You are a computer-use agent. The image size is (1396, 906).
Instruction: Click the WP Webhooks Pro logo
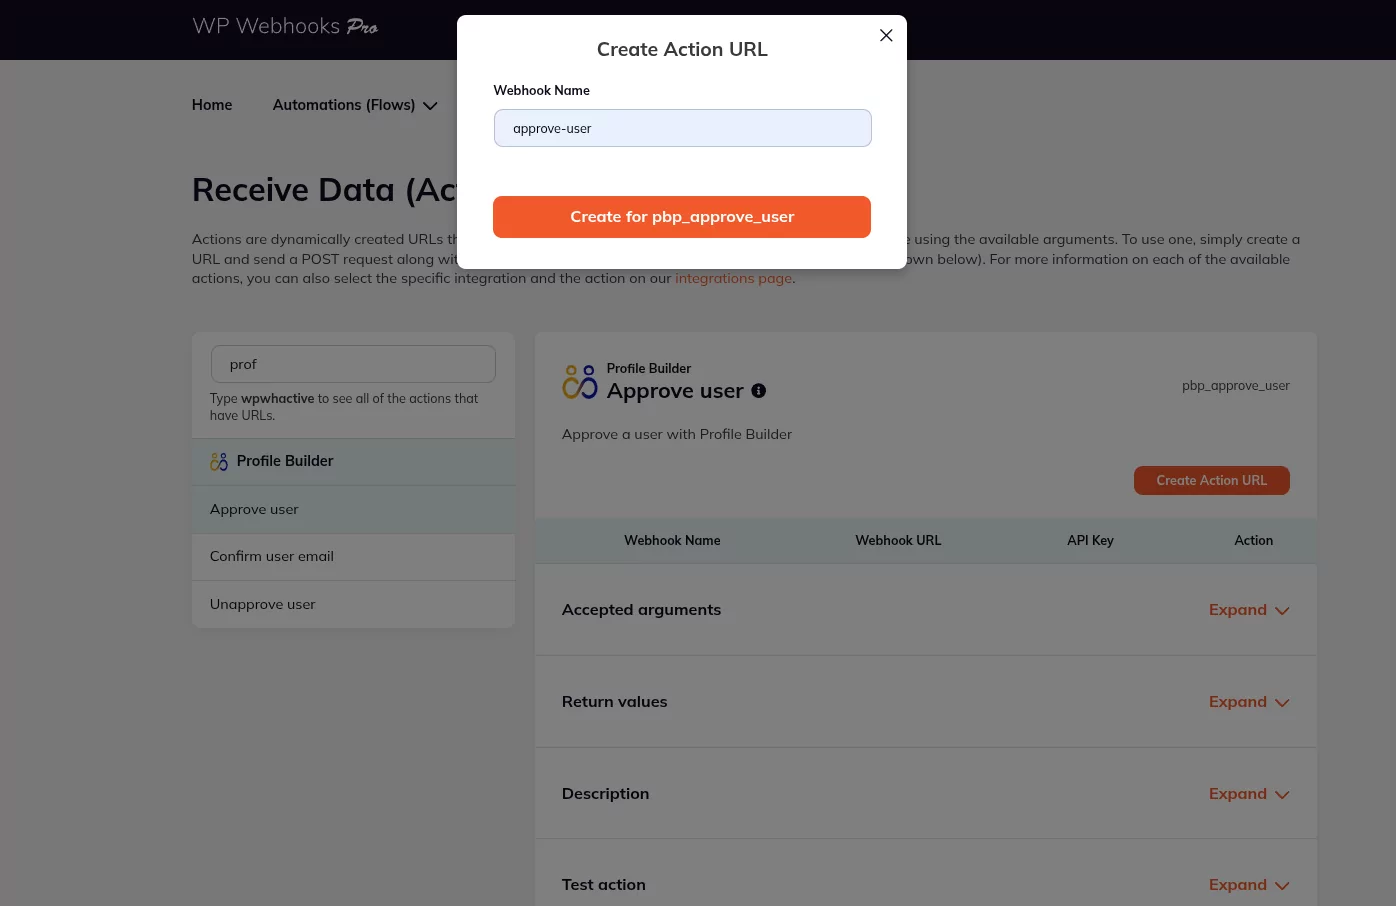(x=285, y=27)
